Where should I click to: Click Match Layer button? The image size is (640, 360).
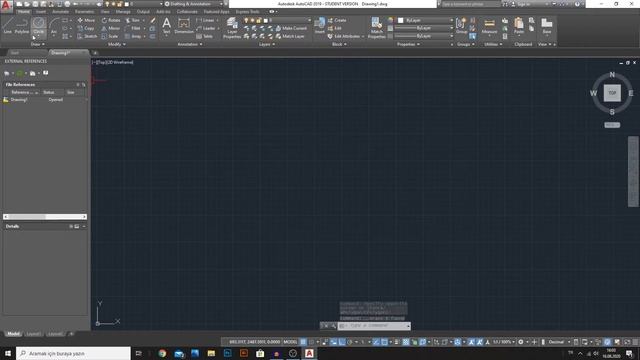coord(290,36)
